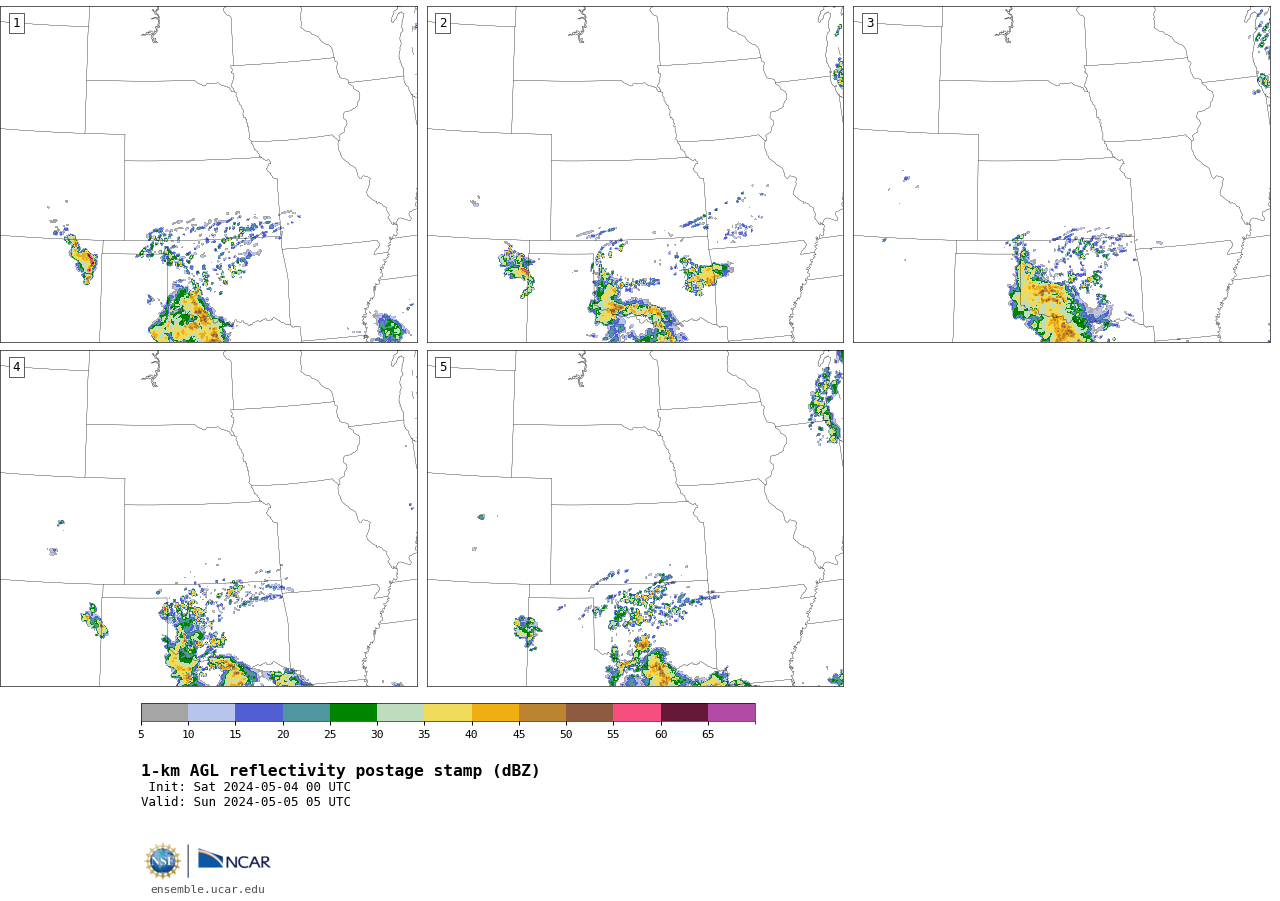Click the panel number 5 label box

click(x=443, y=367)
